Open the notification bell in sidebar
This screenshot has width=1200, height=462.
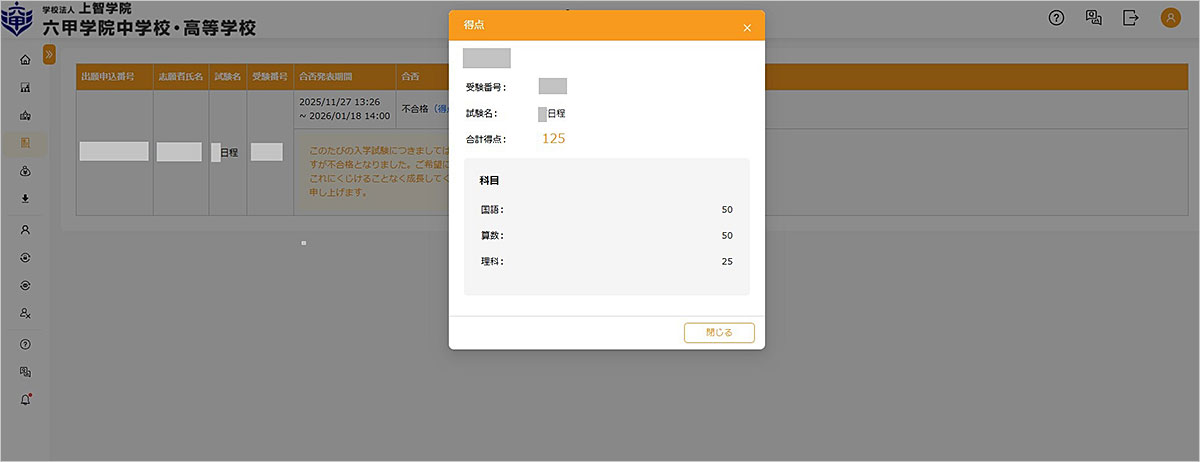tap(25, 399)
